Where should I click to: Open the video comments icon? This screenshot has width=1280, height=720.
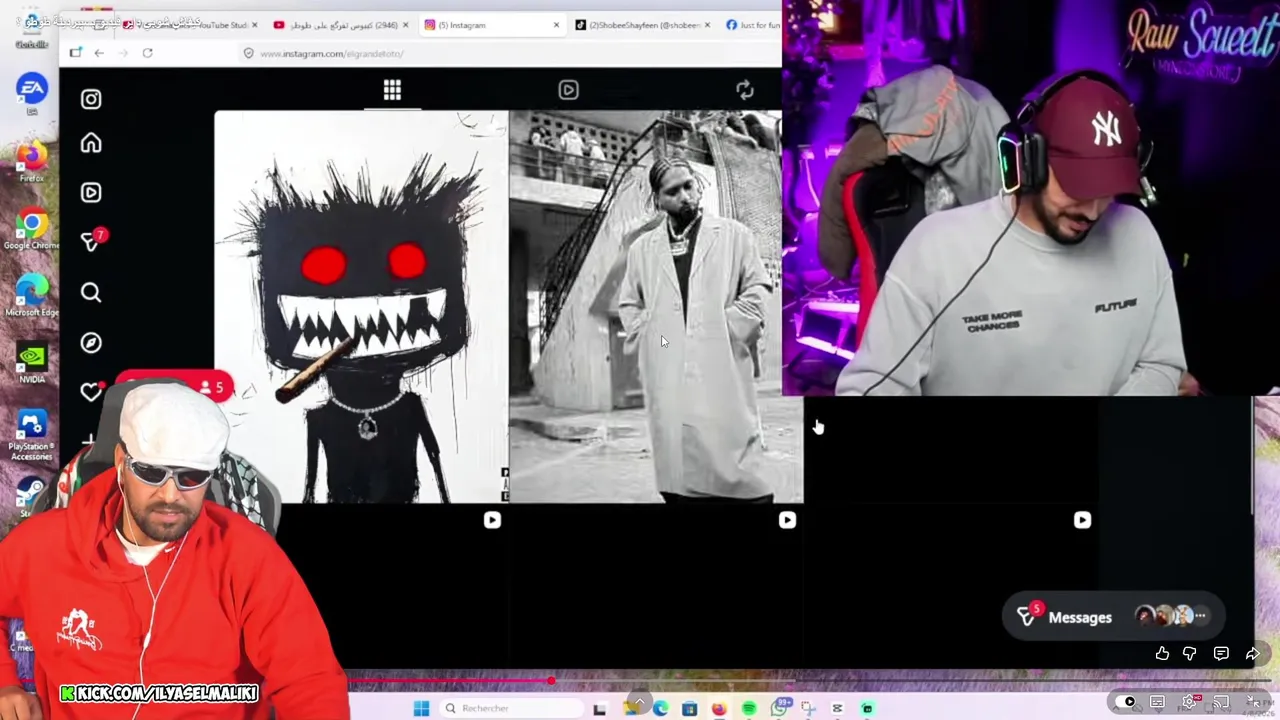[1221, 653]
